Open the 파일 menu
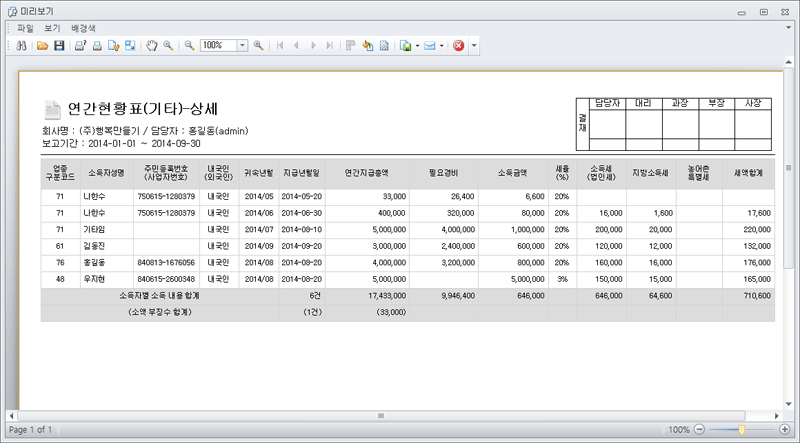The height and width of the screenshot is (443, 800). click(x=25, y=28)
